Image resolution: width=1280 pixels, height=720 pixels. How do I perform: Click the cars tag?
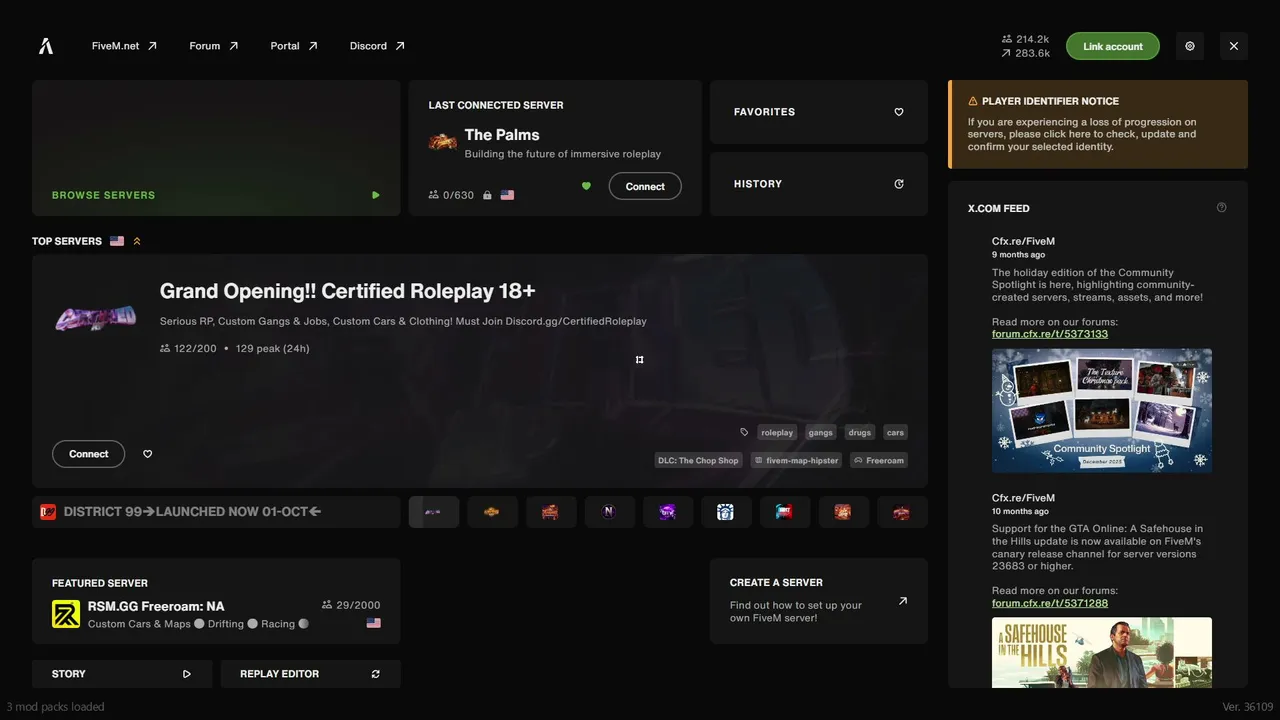coord(895,432)
